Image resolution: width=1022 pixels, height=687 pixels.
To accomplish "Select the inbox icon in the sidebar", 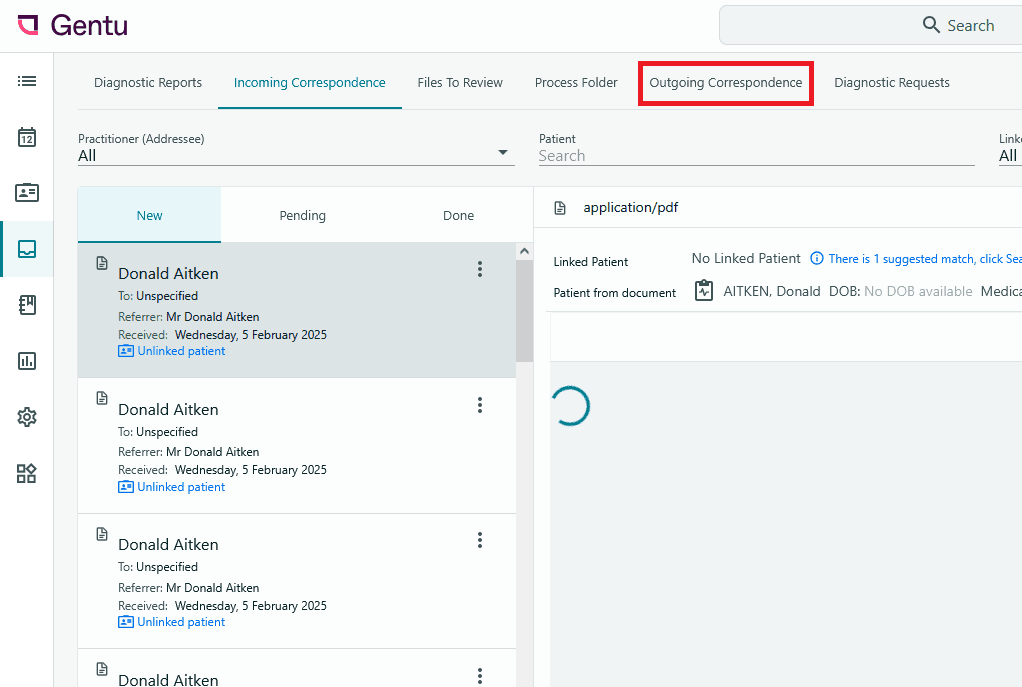I will pyautogui.click(x=27, y=249).
